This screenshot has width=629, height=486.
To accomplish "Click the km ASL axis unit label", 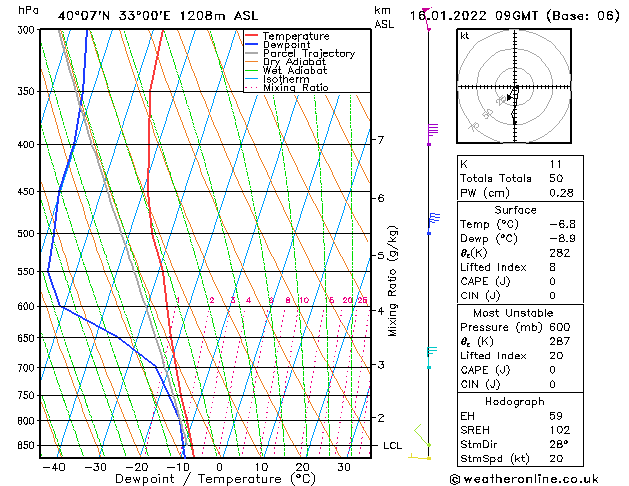I will point(384,17).
